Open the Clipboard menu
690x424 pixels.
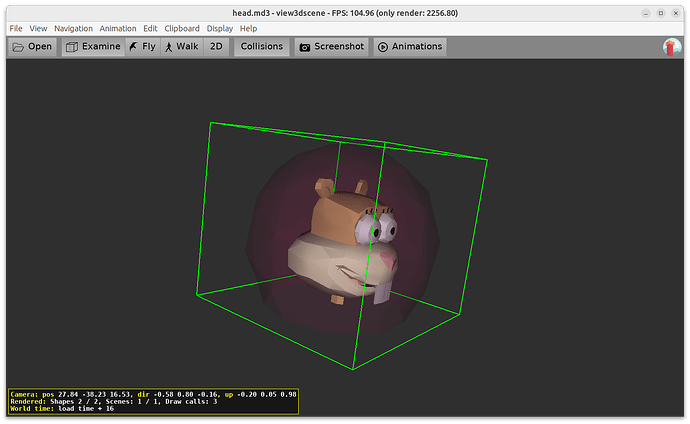[182, 29]
